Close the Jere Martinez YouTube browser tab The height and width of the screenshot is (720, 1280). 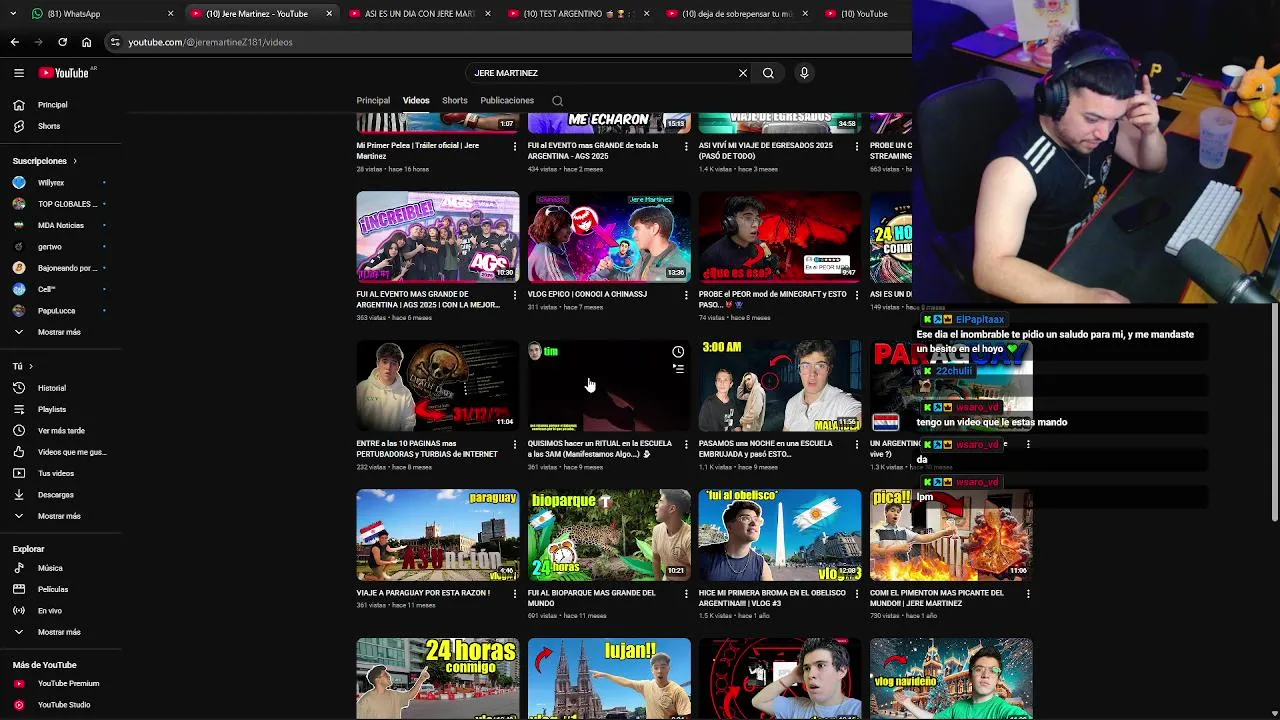click(329, 14)
